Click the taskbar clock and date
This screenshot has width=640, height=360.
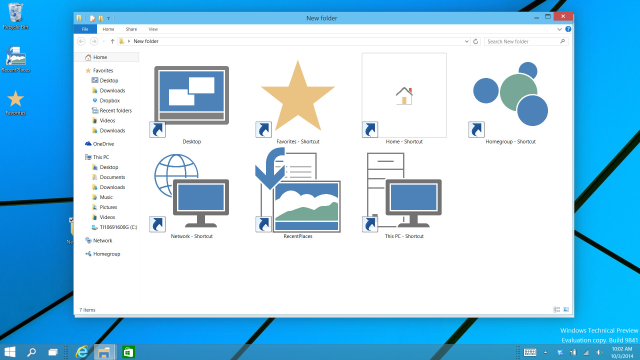pyautogui.click(x=622, y=352)
